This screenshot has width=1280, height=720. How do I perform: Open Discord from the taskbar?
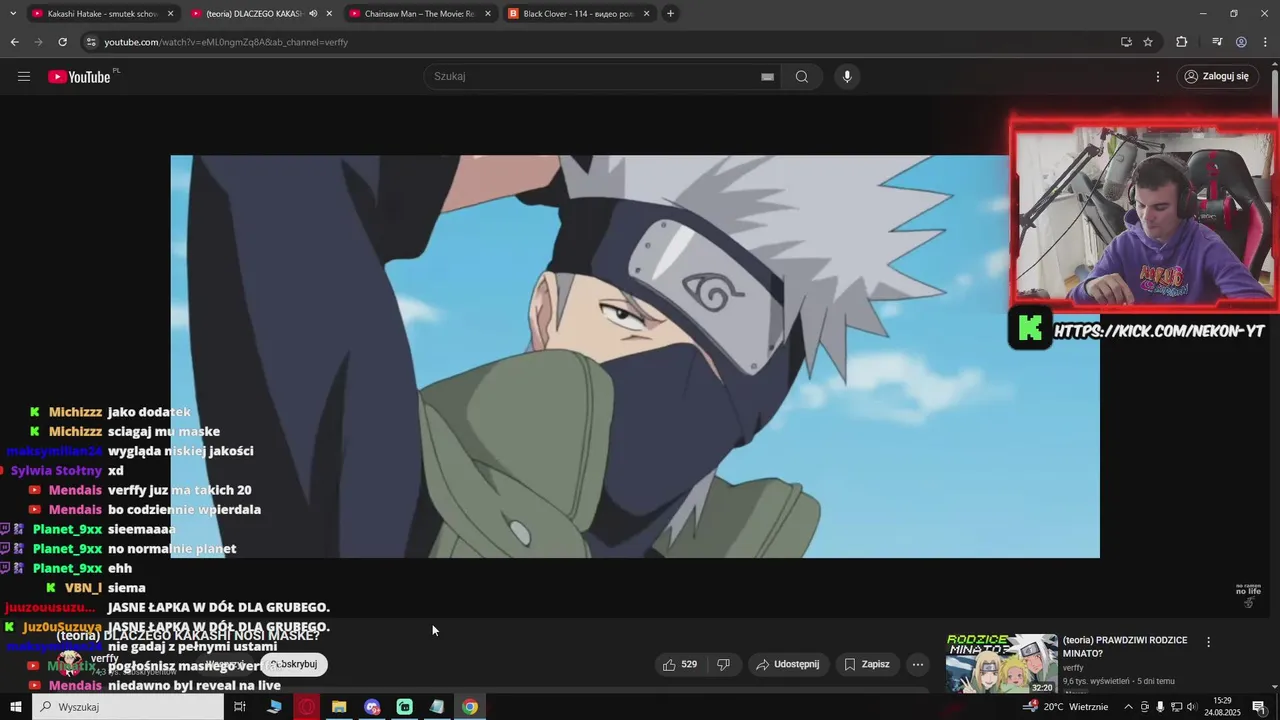pyautogui.click(x=372, y=707)
